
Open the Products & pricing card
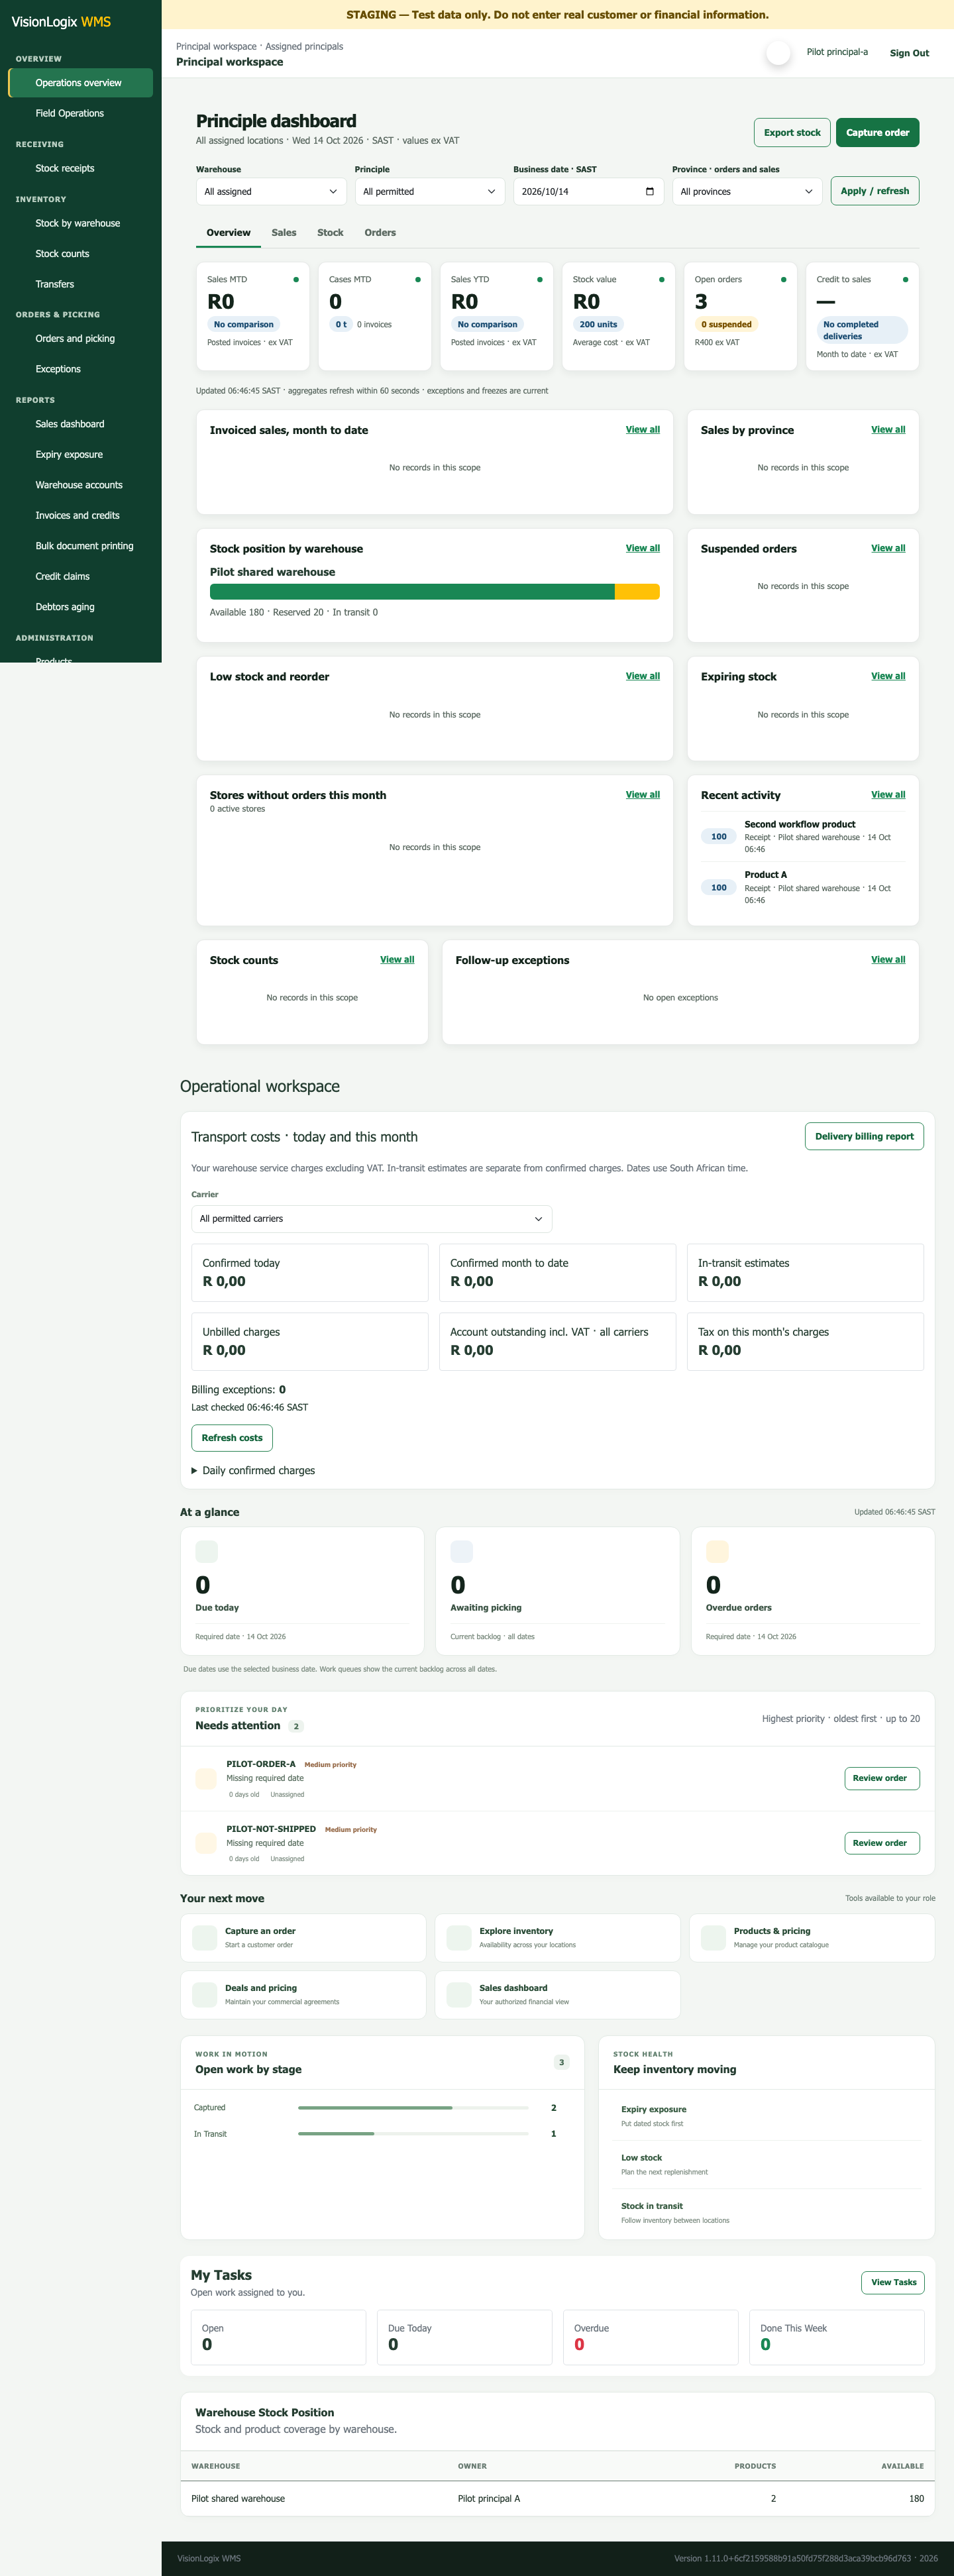(x=812, y=1938)
